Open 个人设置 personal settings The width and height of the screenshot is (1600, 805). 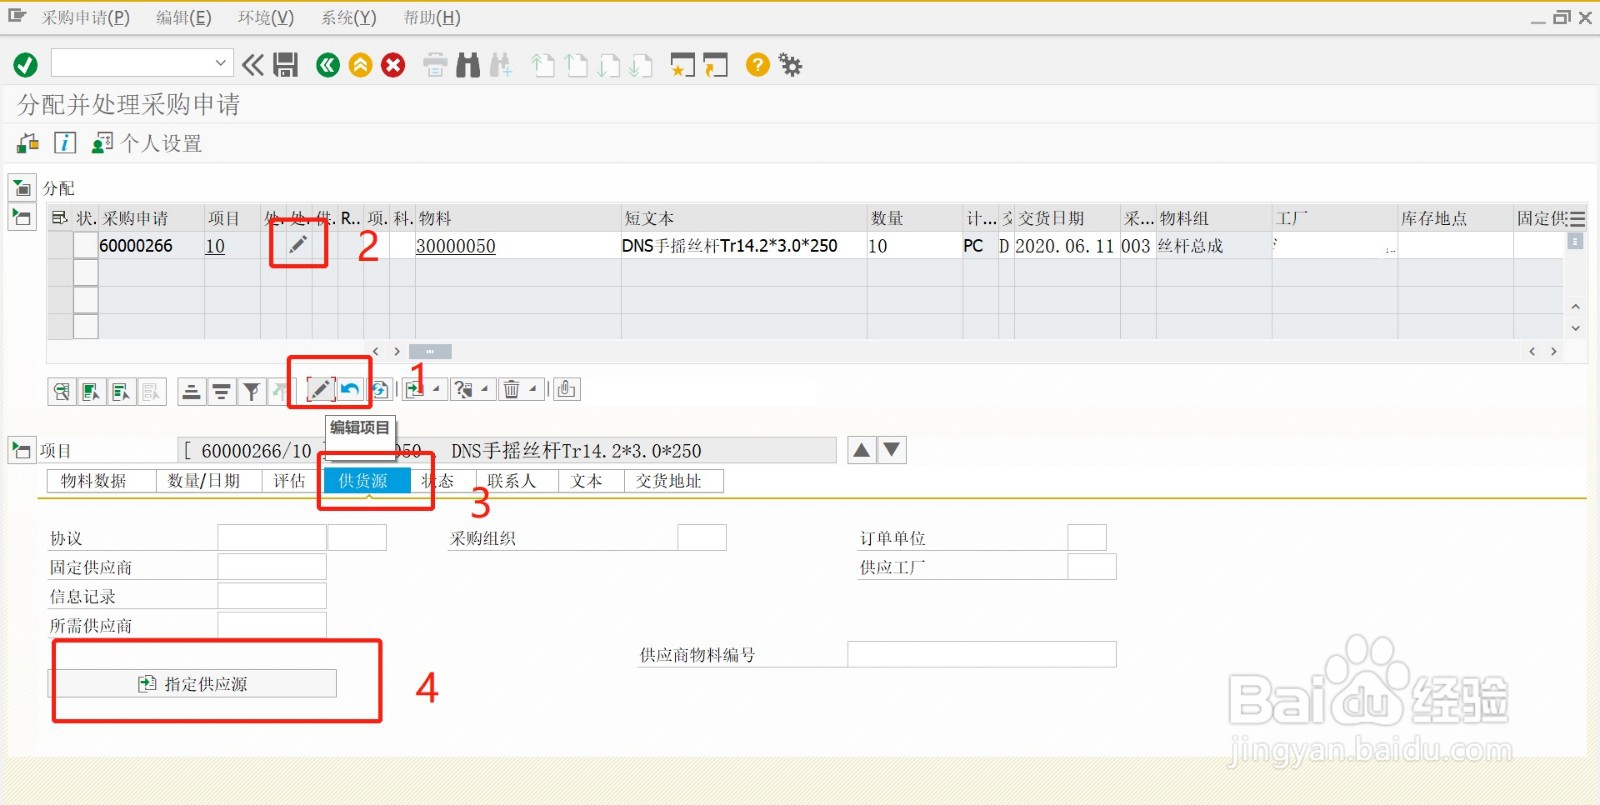point(147,143)
